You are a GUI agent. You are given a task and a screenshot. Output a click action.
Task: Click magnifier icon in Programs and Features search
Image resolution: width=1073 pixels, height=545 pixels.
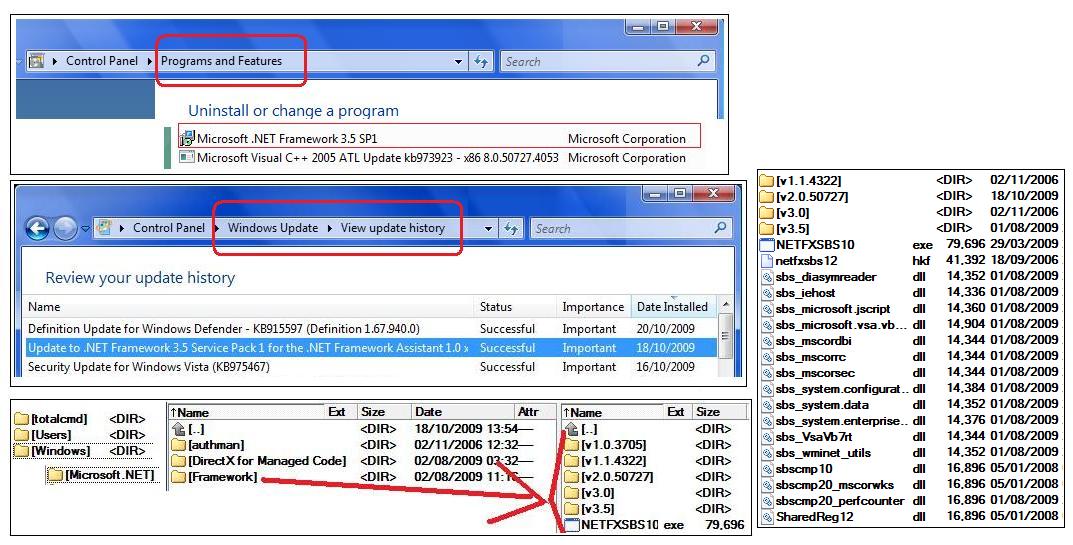[x=703, y=61]
